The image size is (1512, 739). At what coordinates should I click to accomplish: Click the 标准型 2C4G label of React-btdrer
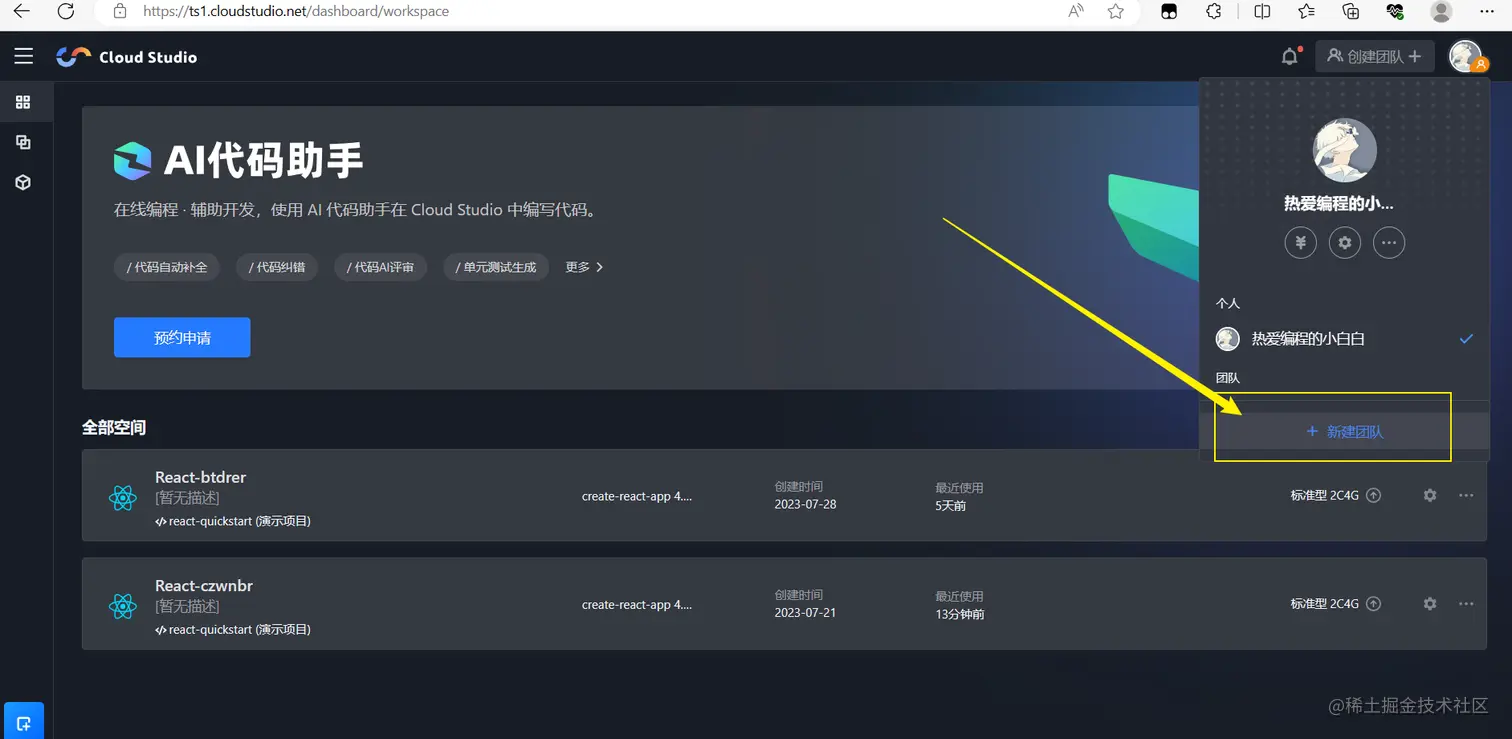[x=1324, y=495]
